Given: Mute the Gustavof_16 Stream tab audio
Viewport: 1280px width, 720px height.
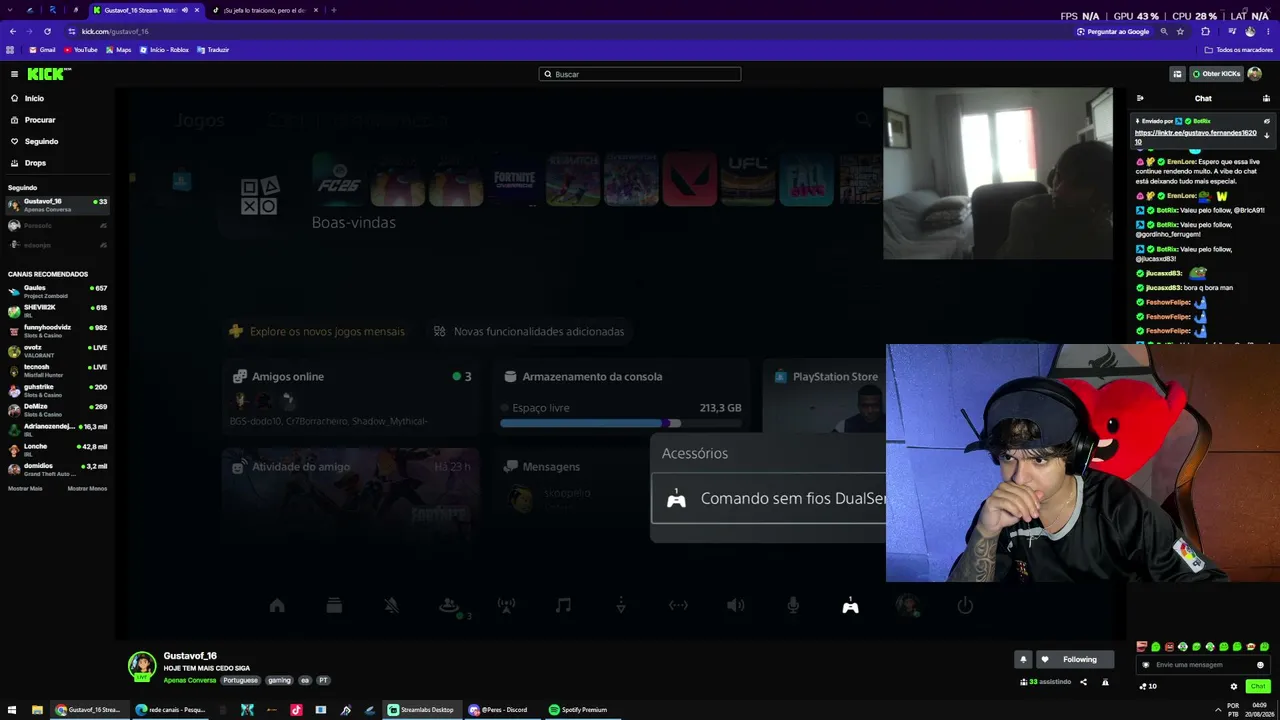Looking at the screenshot, I should (x=185, y=10).
